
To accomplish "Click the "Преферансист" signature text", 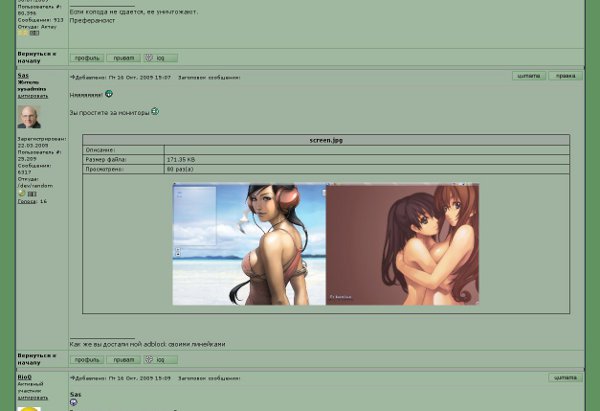I will click(92, 20).
